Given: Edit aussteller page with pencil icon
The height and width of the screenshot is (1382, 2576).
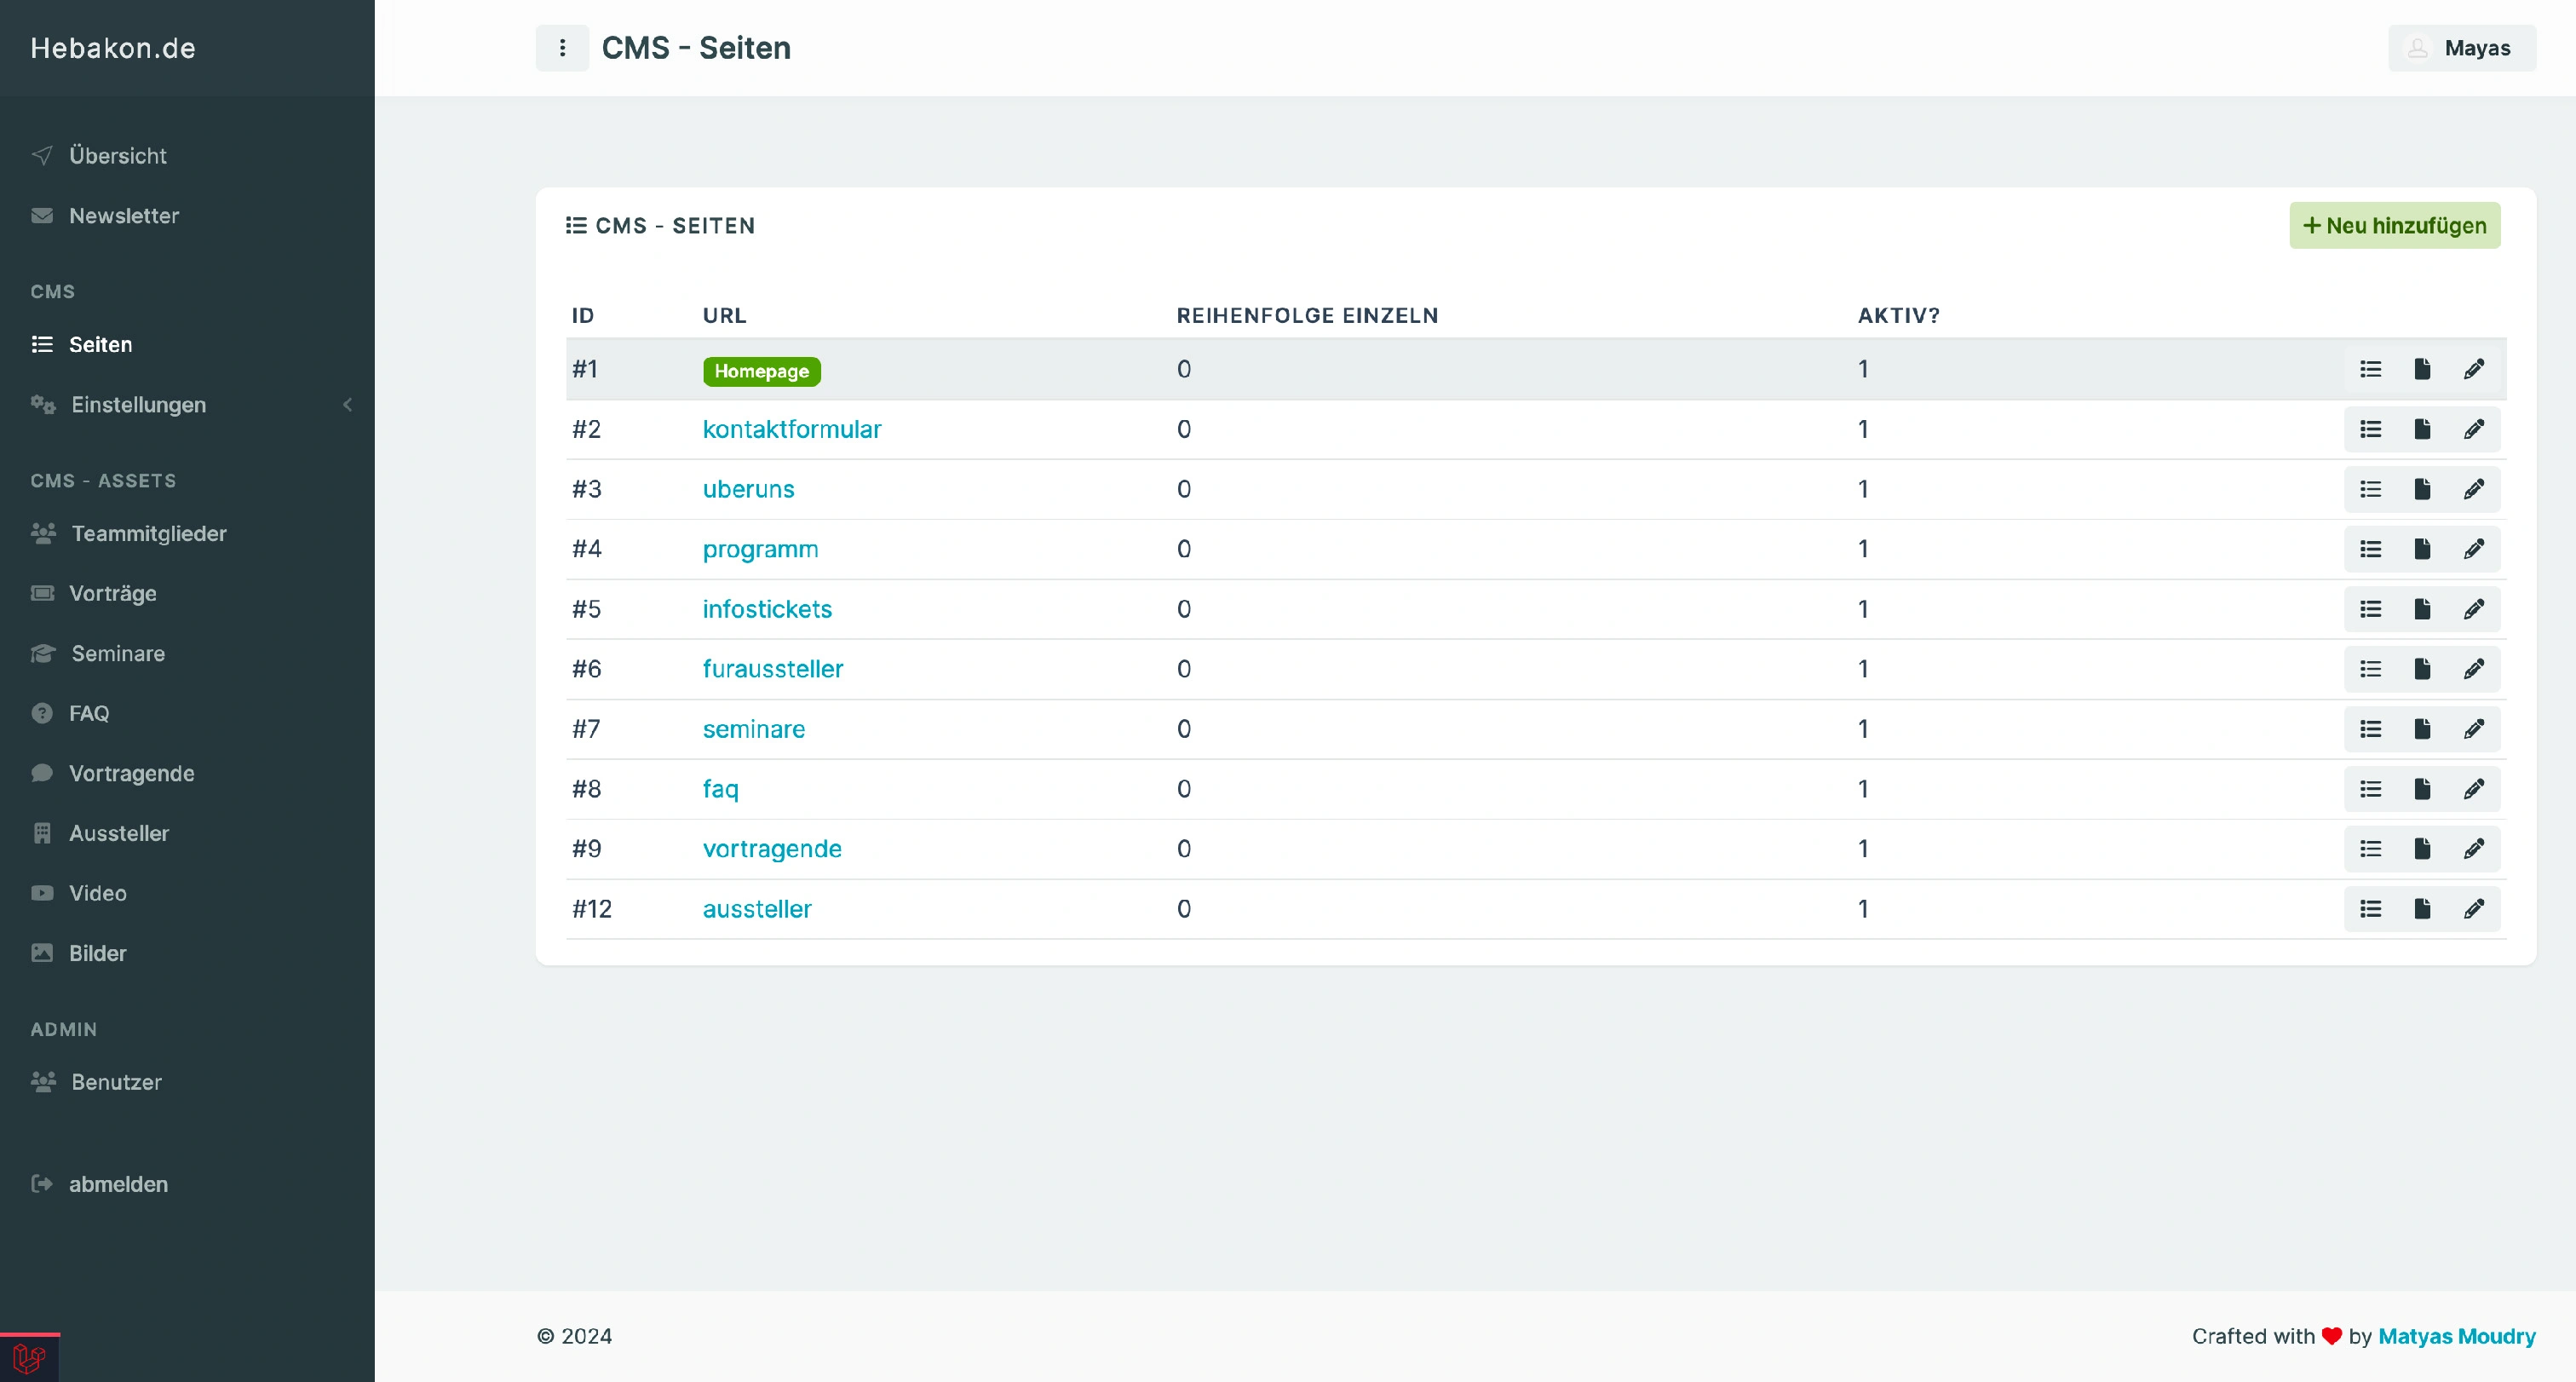Looking at the screenshot, I should [2474, 909].
